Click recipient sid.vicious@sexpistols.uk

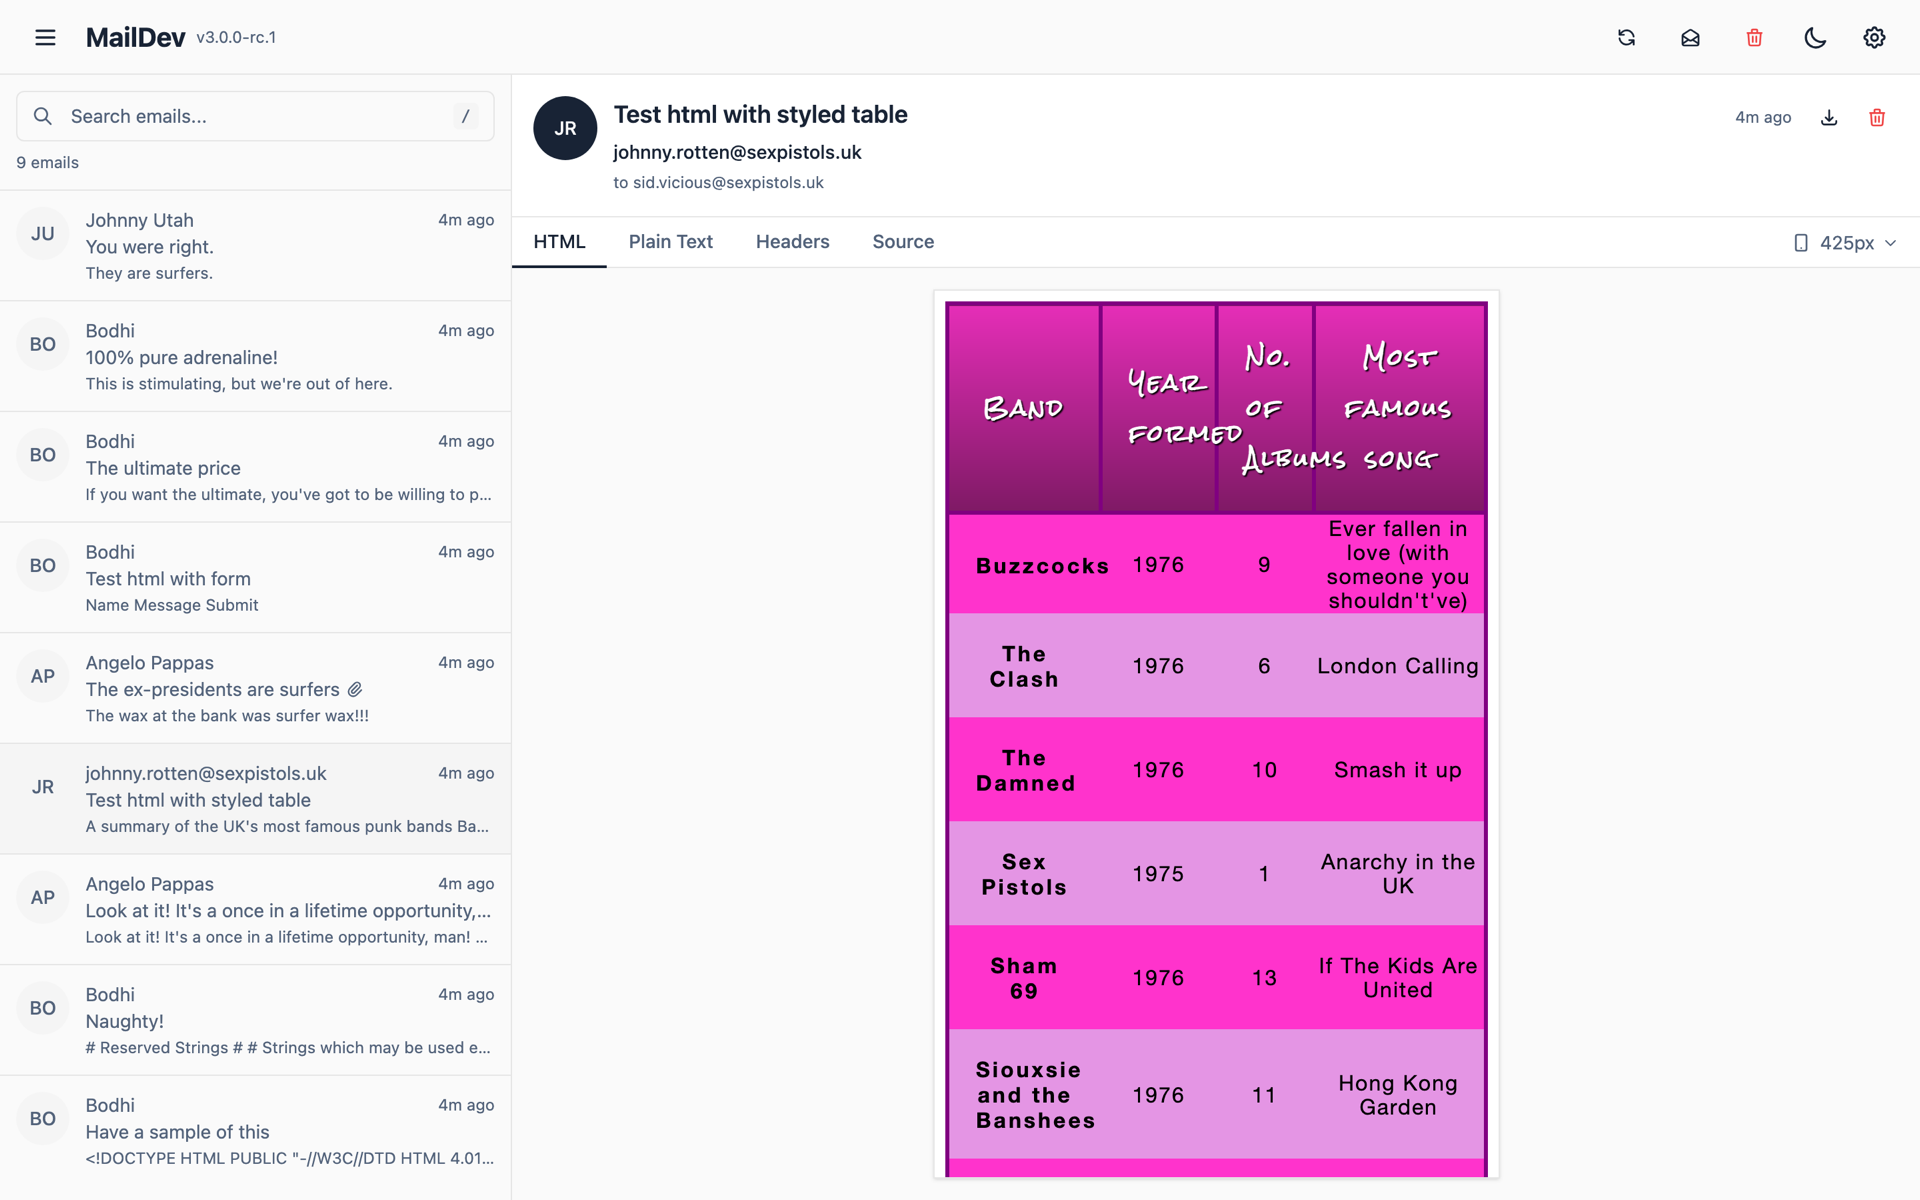click(x=728, y=182)
